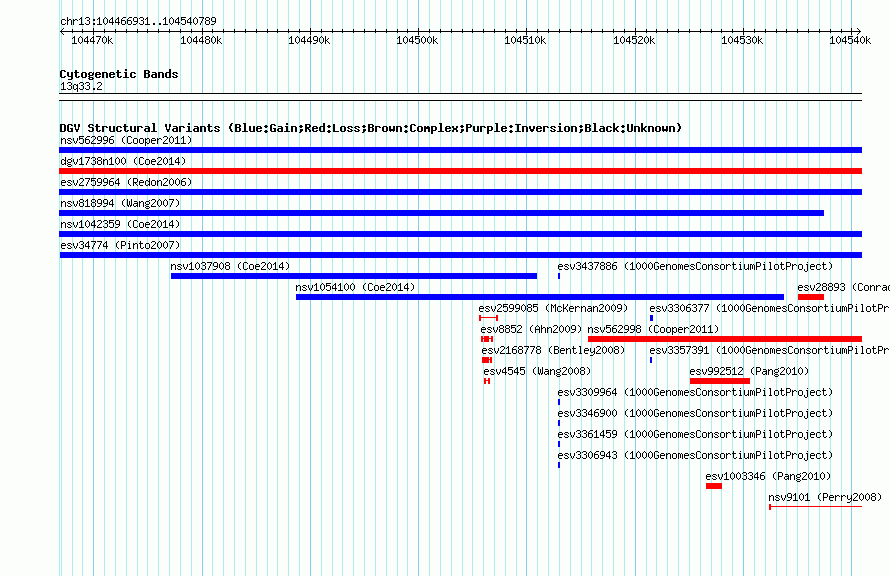Click the esv2168778 (Bentley2008) label

tap(553, 350)
